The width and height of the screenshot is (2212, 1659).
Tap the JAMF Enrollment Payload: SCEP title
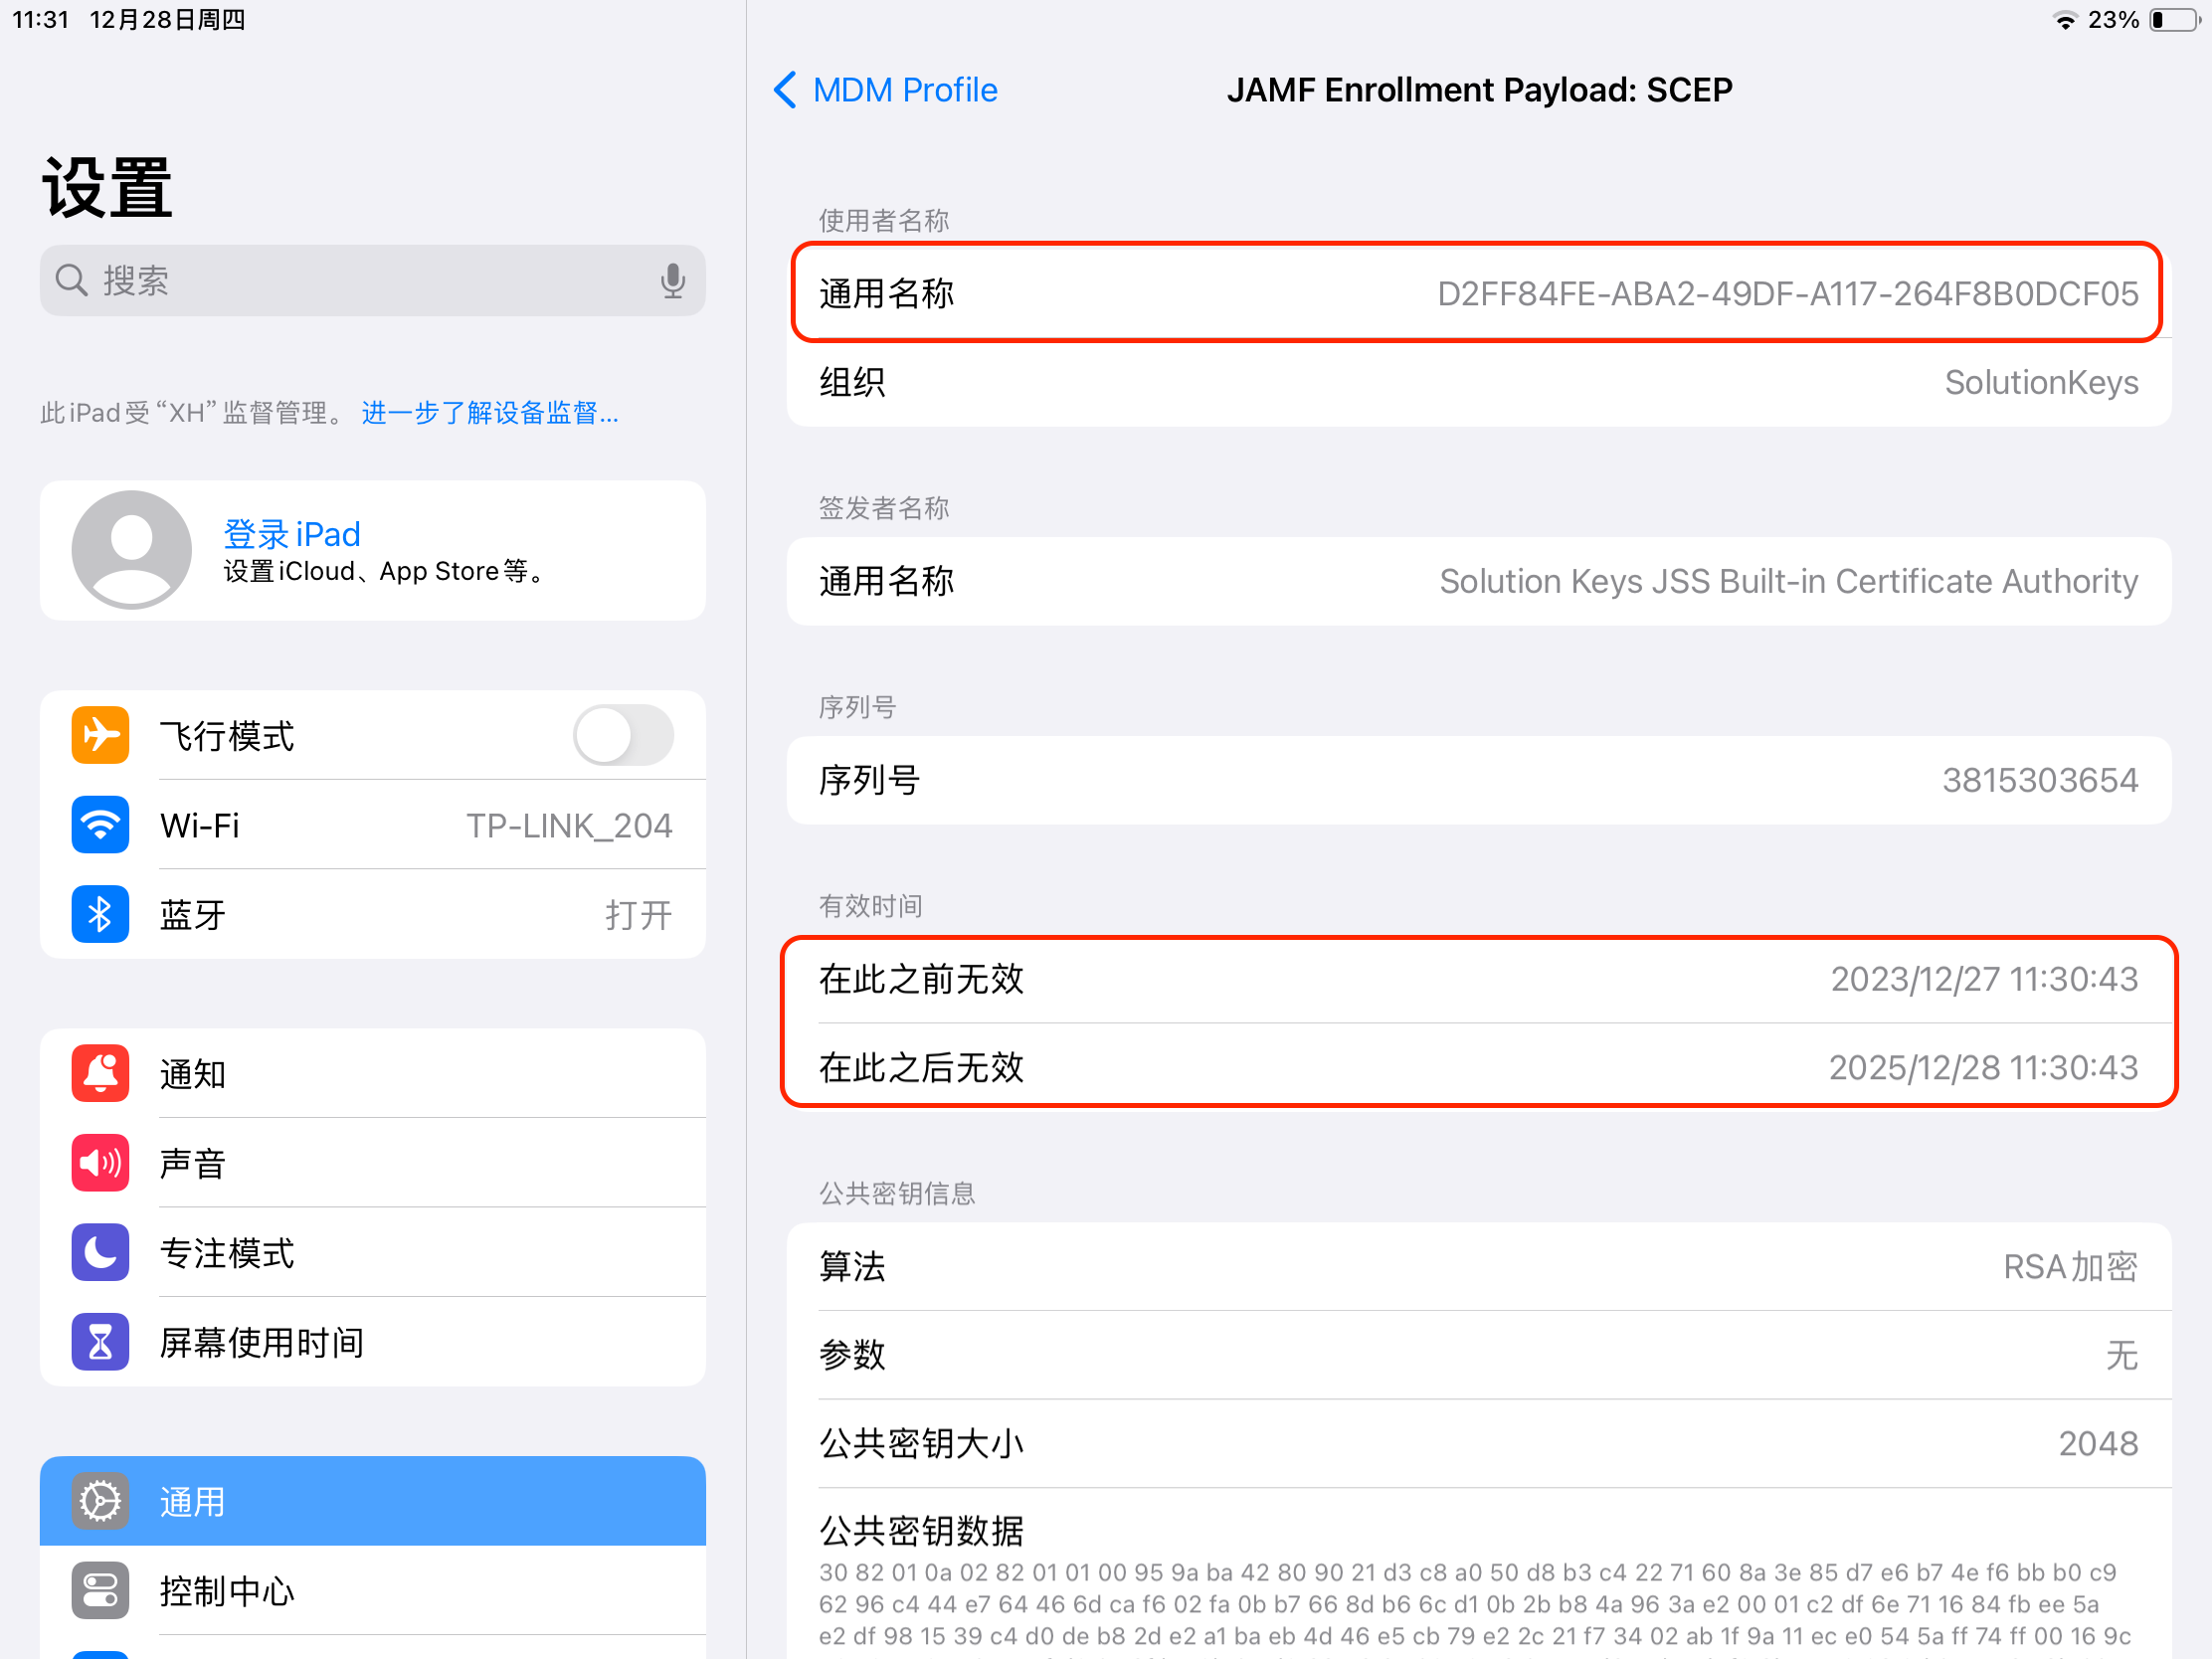click(1479, 90)
